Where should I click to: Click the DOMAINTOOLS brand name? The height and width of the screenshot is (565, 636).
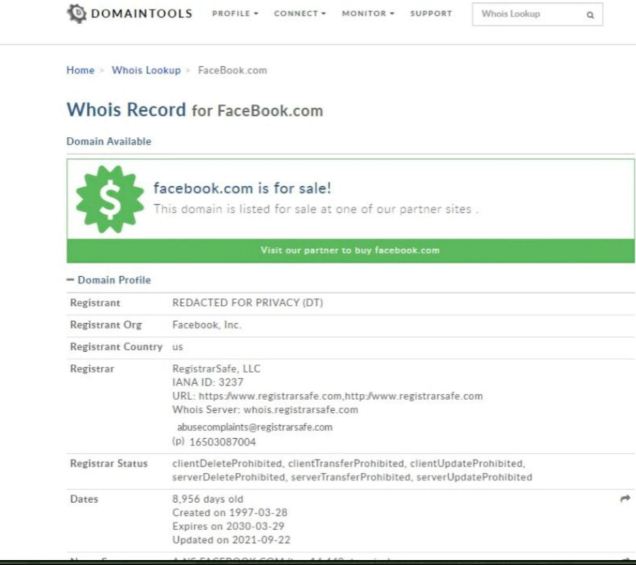tap(142, 13)
